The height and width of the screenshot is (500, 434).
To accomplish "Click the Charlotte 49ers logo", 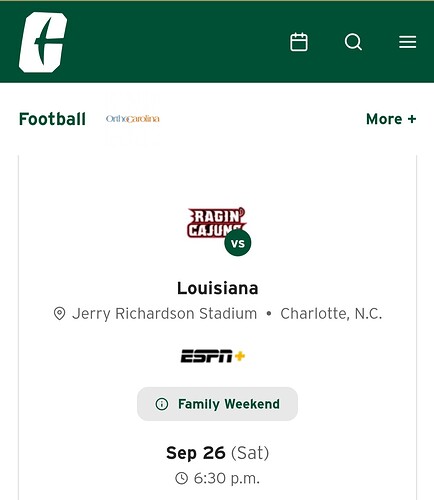I will point(43,42).
